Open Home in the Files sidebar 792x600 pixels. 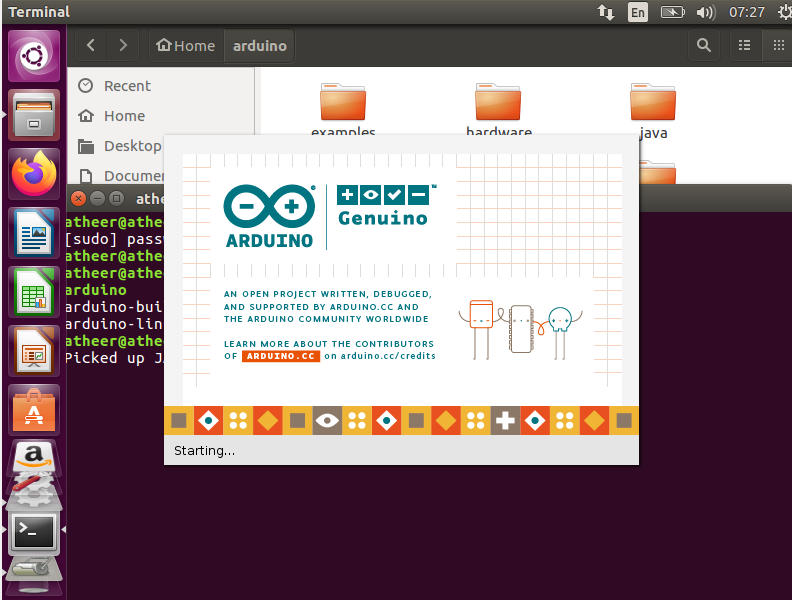point(124,116)
